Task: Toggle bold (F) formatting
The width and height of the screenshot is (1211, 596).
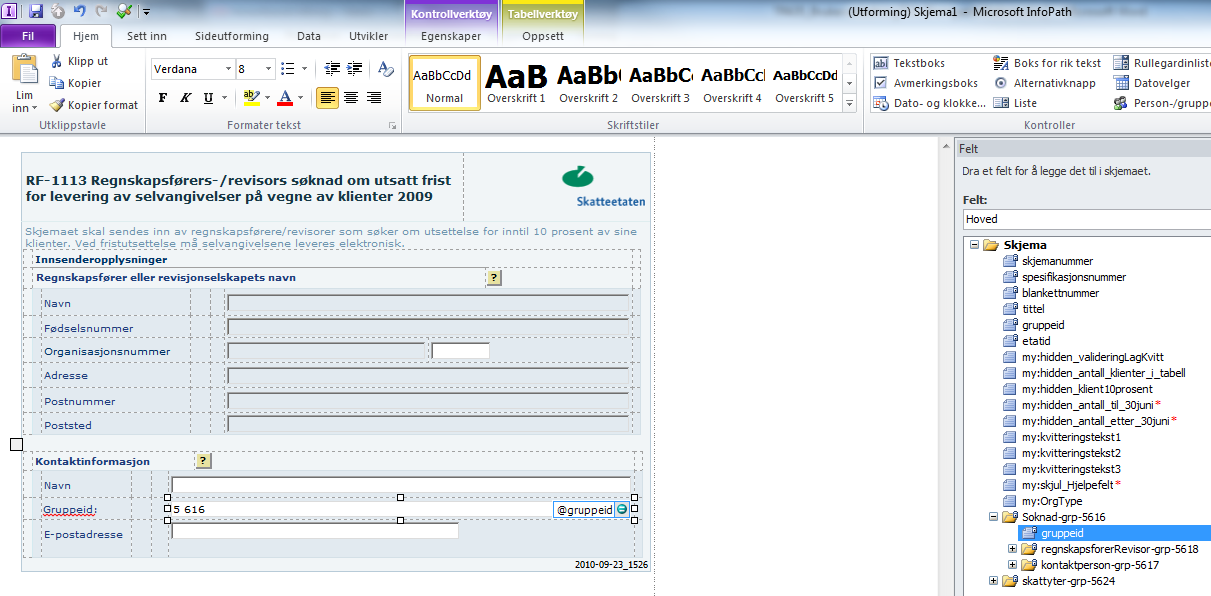Action: click(x=163, y=98)
